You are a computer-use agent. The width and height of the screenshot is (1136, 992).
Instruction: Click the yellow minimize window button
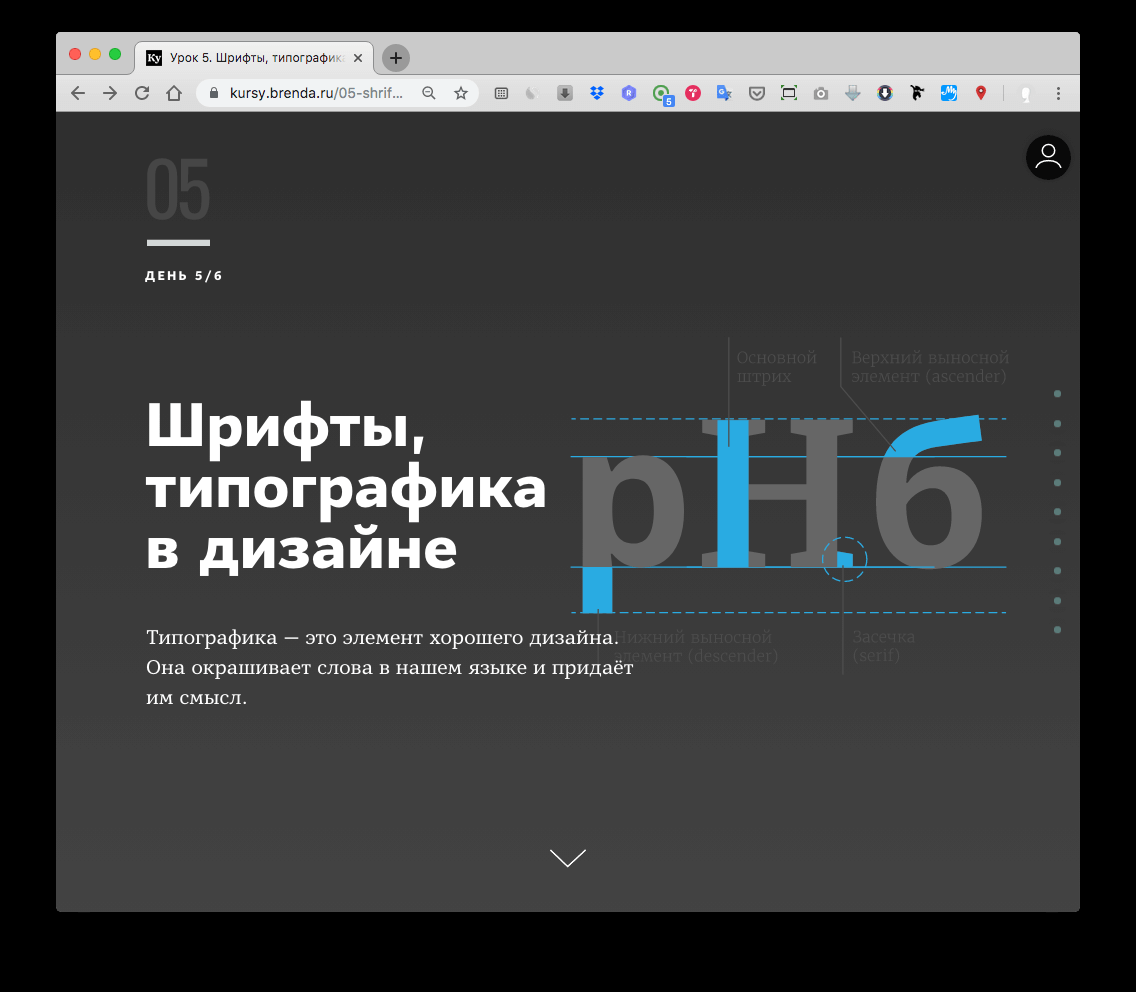coord(95,54)
